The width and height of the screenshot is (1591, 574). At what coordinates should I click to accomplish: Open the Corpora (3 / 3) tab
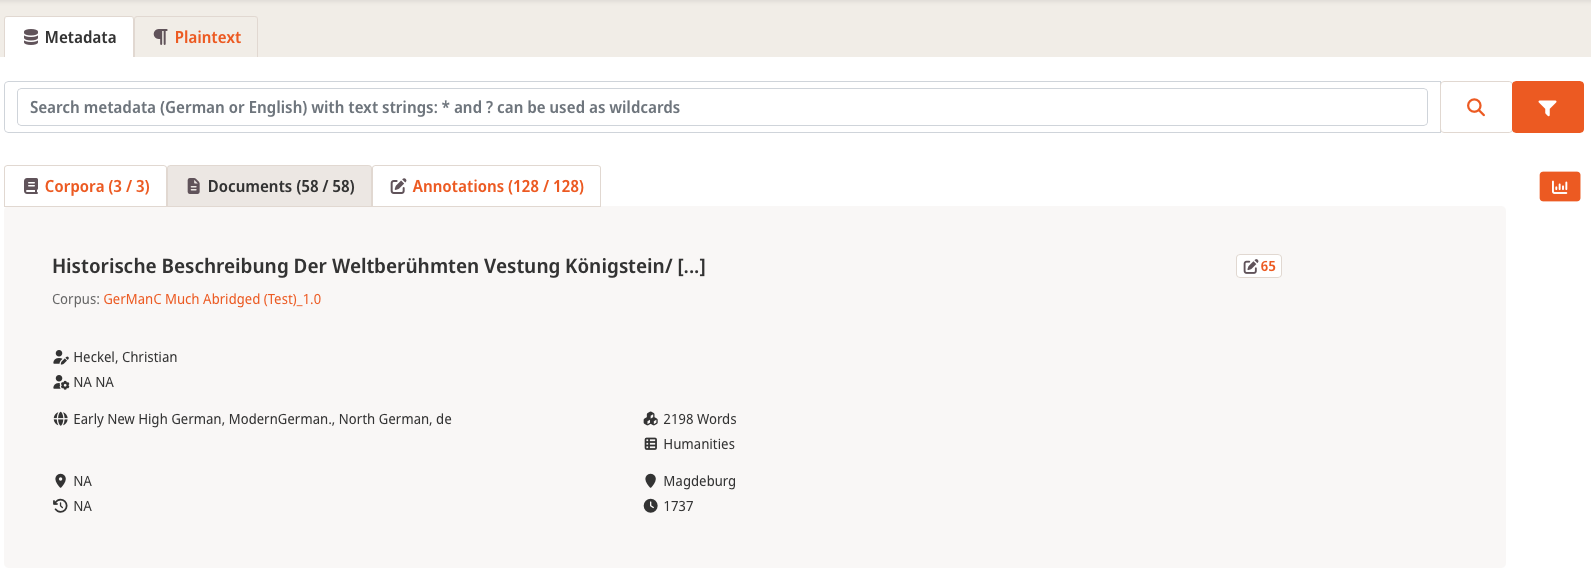[86, 186]
